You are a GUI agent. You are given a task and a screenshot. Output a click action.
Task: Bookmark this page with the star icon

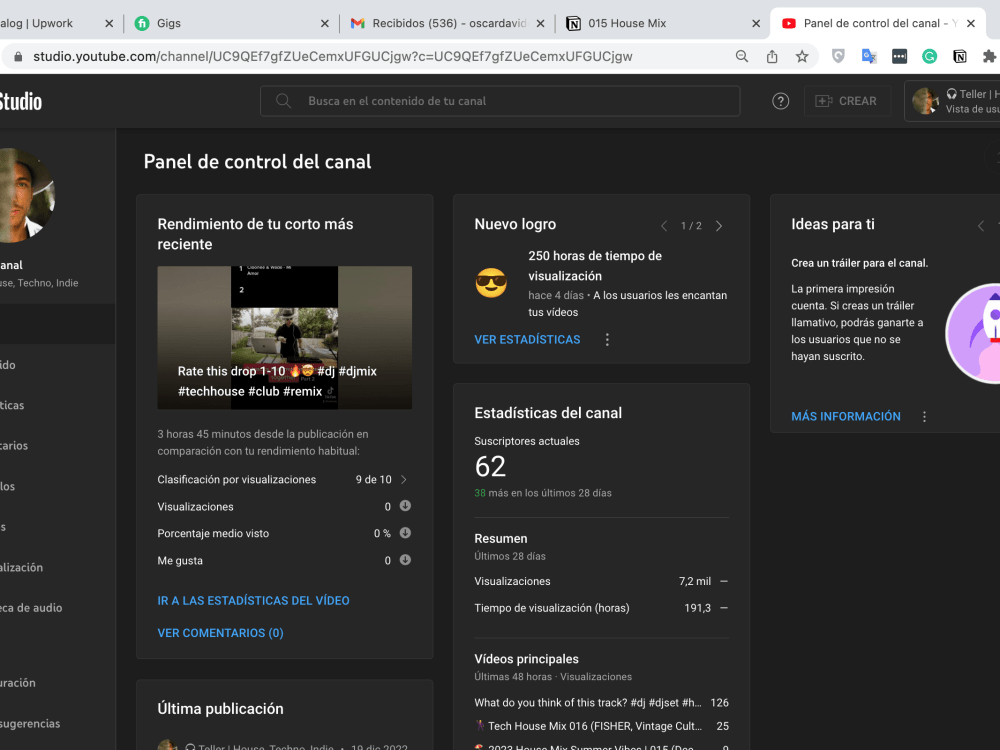(802, 56)
